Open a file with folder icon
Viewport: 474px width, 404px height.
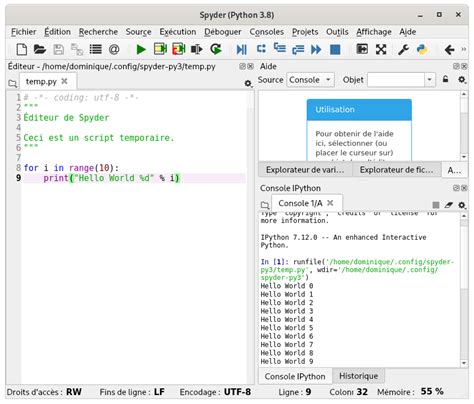40,50
